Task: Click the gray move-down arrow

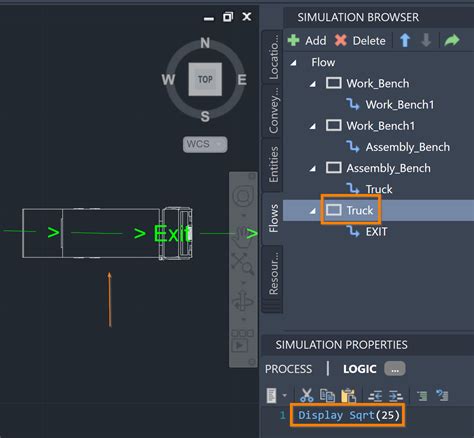Action: coord(426,40)
